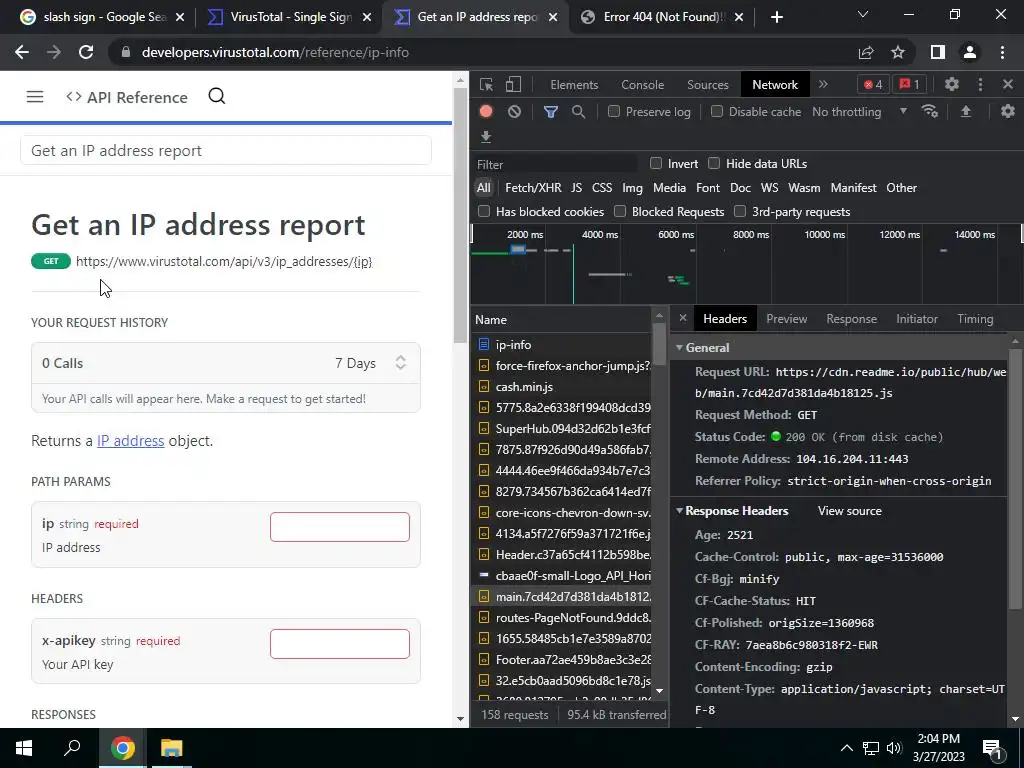Check the Hide data URLs checkbox

(714, 163)
